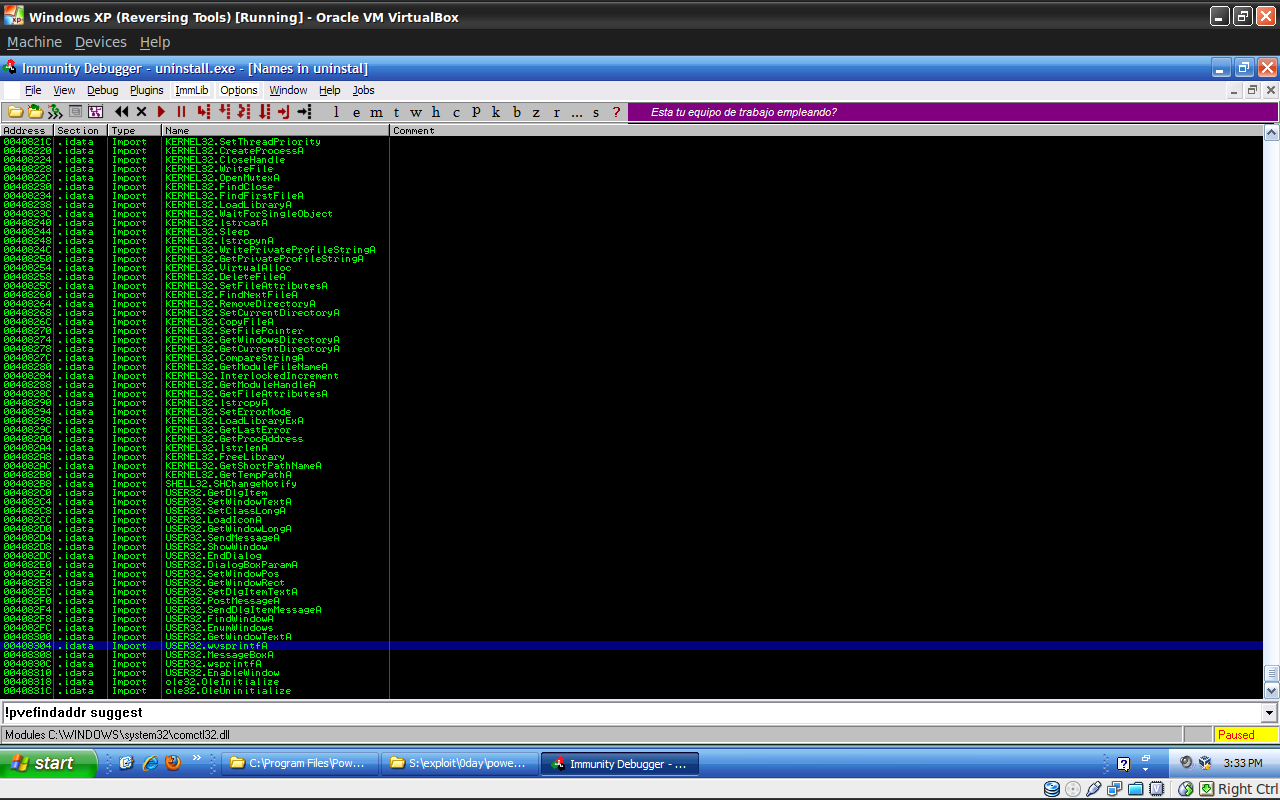
Task: Click the Attach to process icon
Action: point(55,112)
